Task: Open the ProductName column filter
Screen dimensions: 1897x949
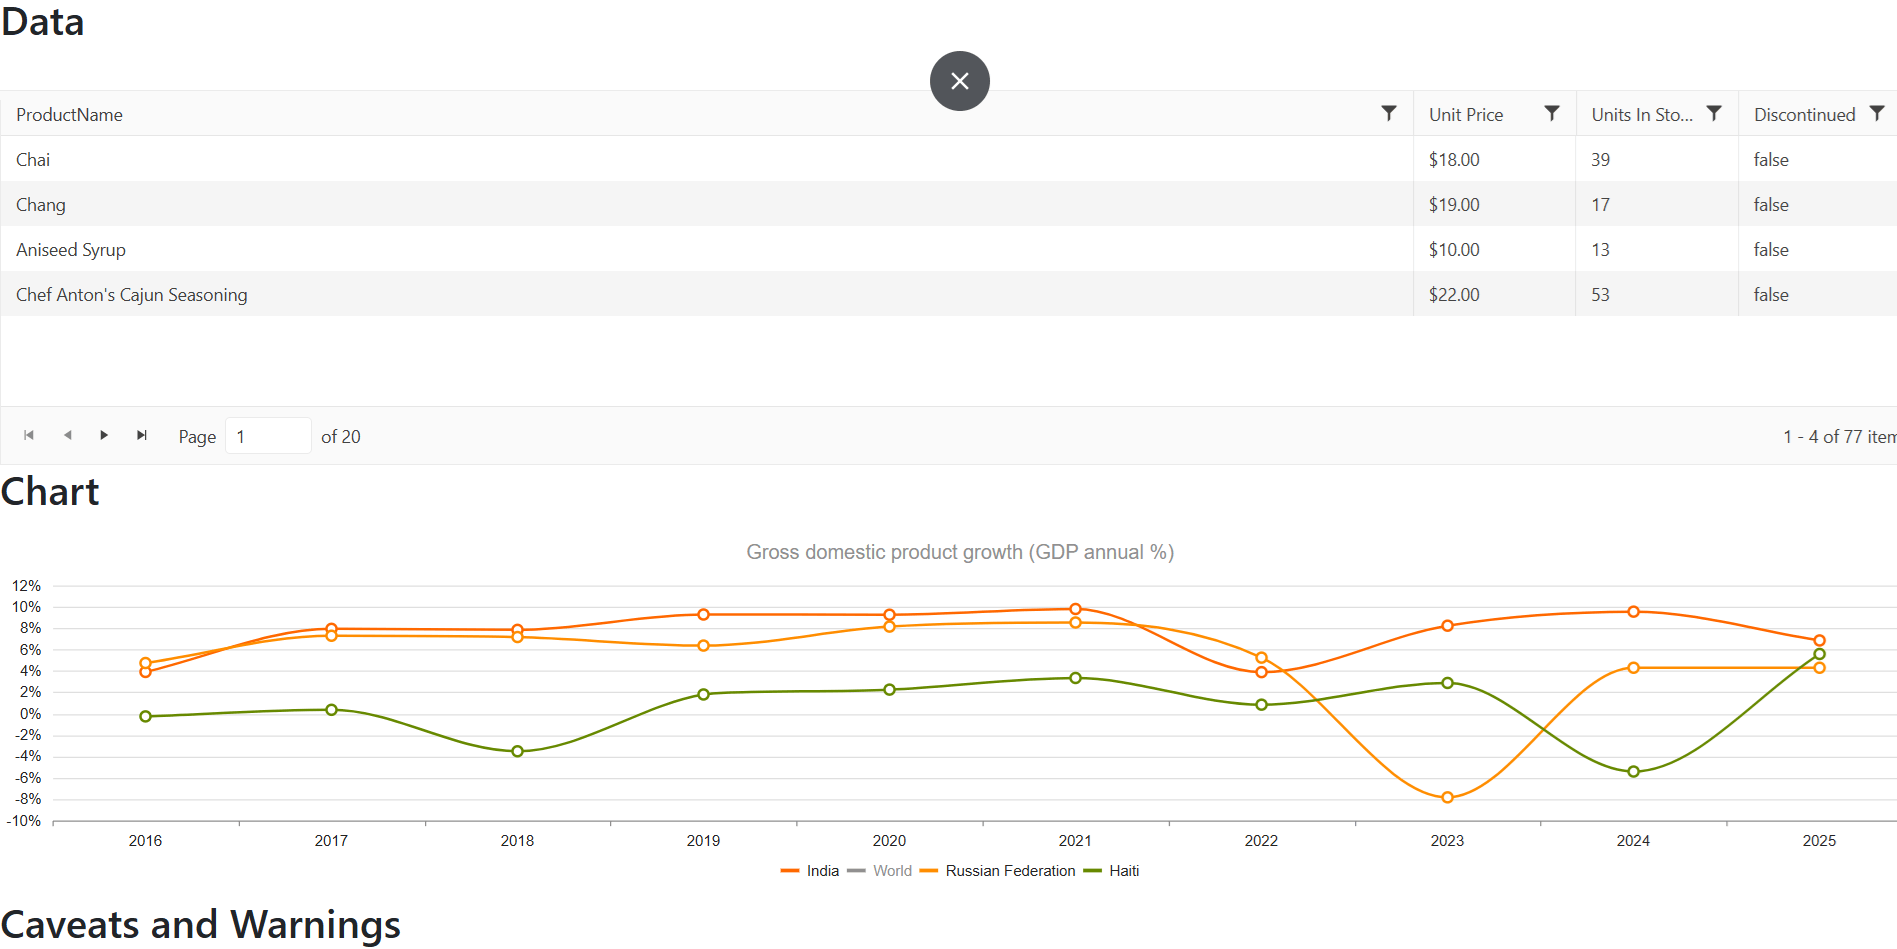Action: click(1388, 114)
